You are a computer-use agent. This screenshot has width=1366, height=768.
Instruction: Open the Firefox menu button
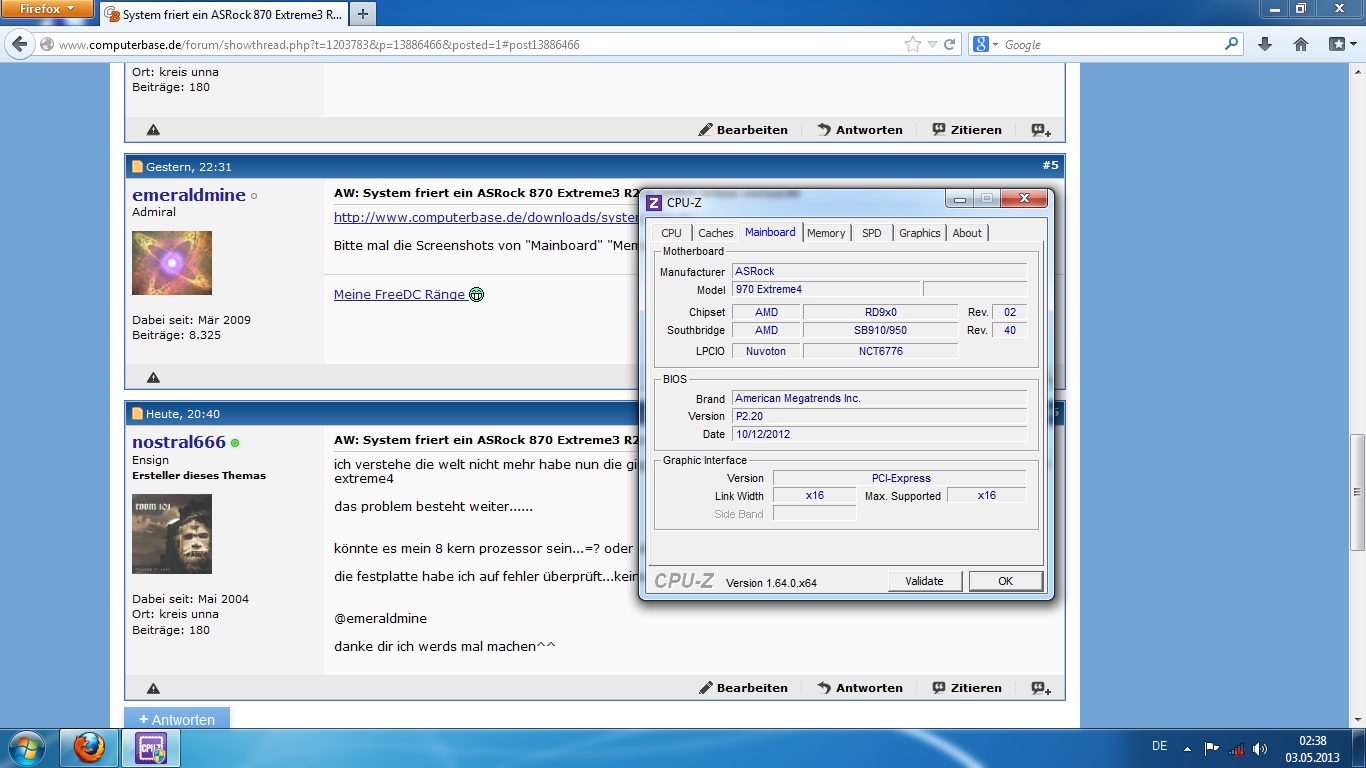pos(47,9)
